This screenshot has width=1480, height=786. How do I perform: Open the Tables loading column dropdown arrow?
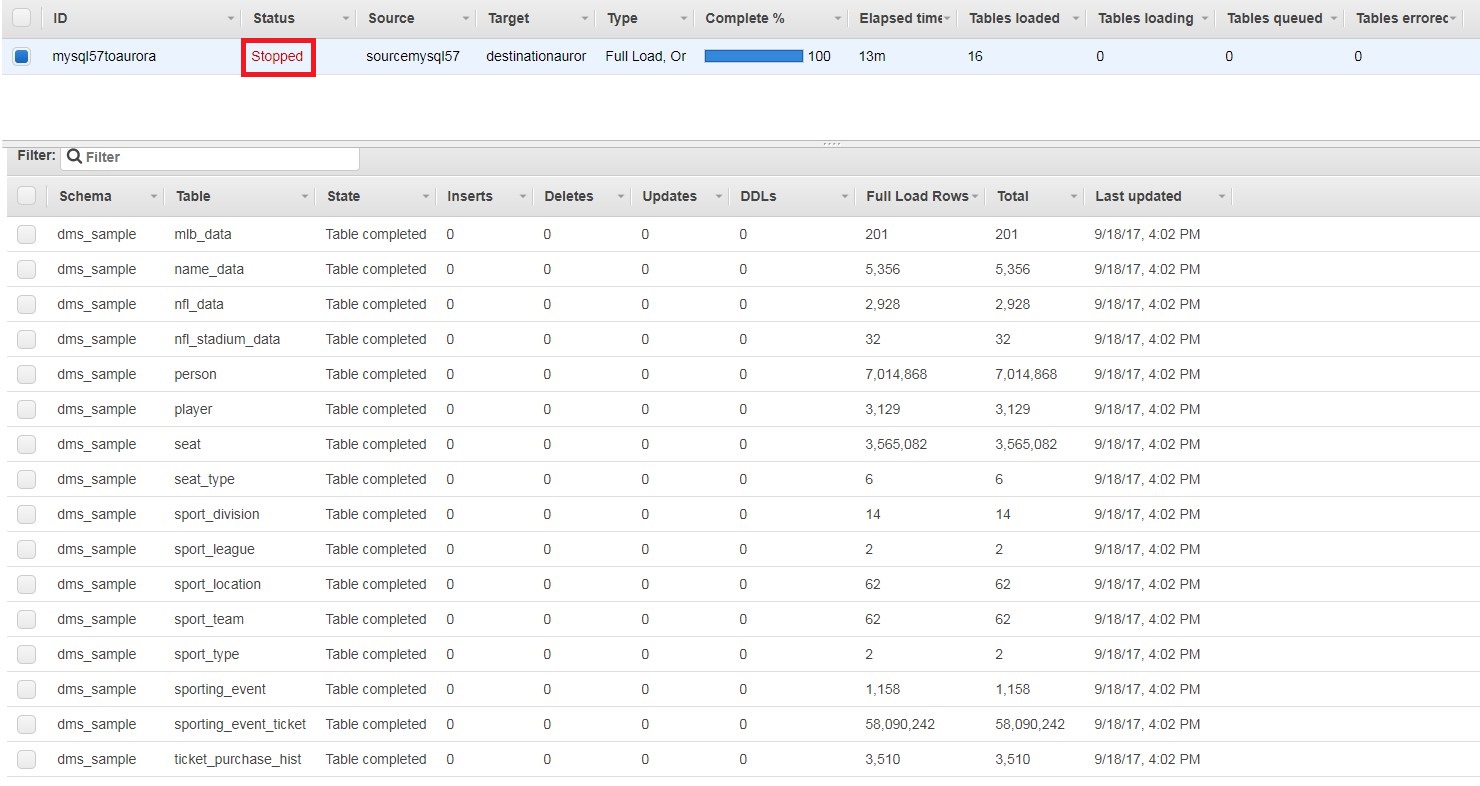(x=1206, y=19)
